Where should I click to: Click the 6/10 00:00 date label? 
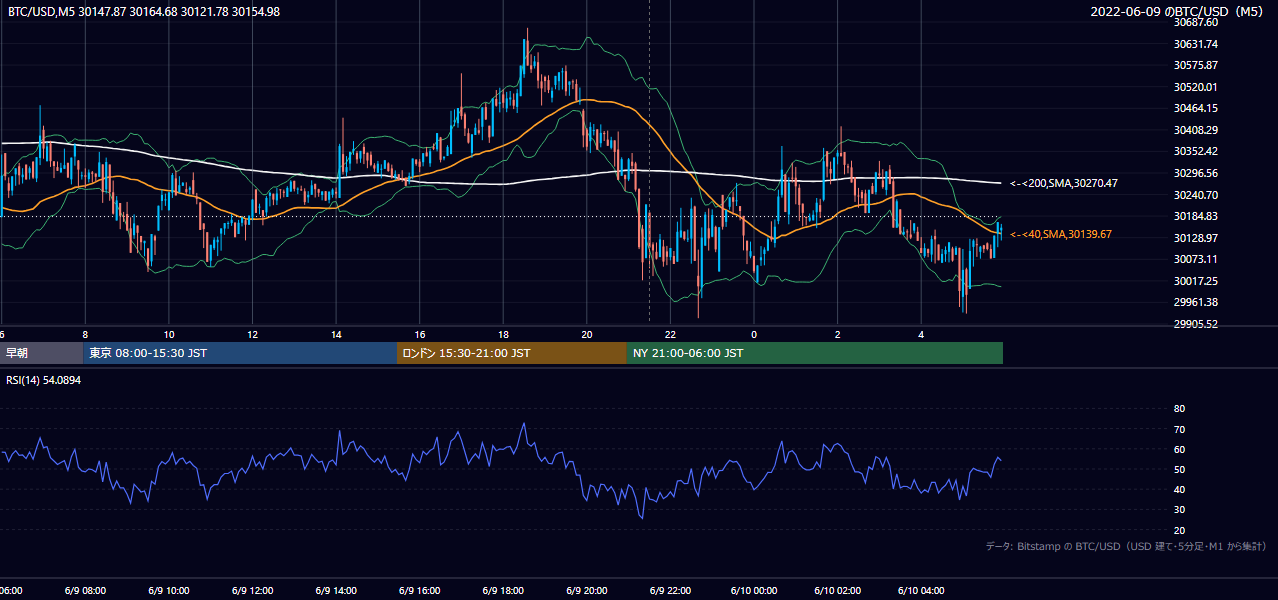point(754,591)
